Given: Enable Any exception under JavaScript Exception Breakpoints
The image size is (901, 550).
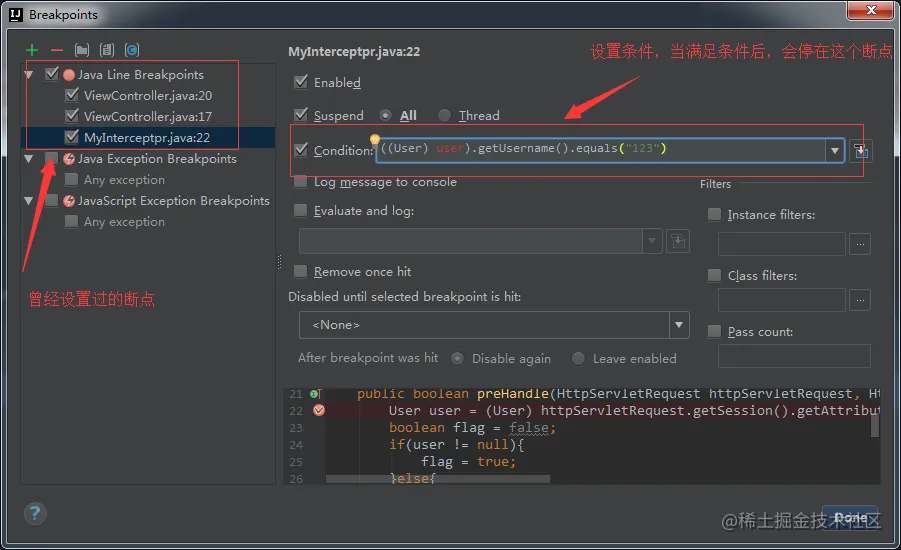Looking at the screenshot, I should pyautogui.click(x=71, y=221).
